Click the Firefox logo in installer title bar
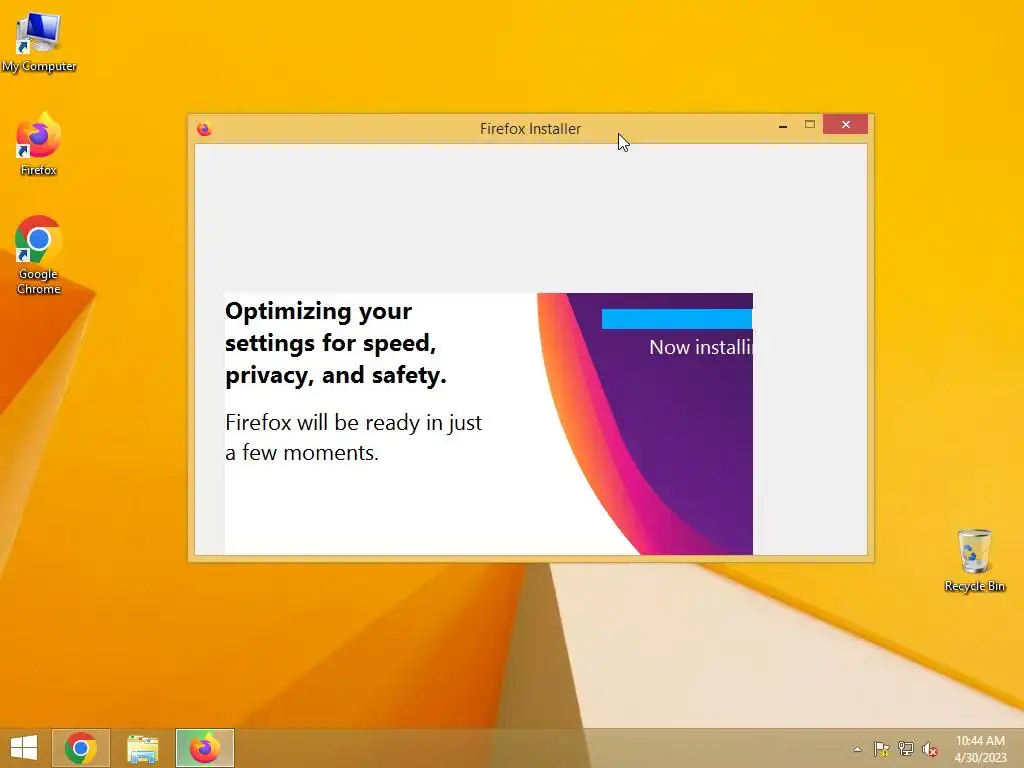The height and width of the screenshot is (768, 1024). pyautogui.click(x=204, y=129)
